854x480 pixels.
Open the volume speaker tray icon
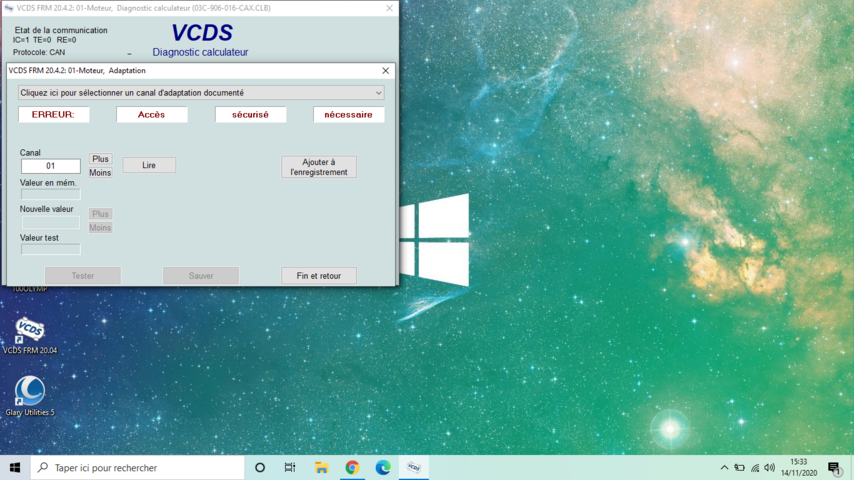[770, 467]
